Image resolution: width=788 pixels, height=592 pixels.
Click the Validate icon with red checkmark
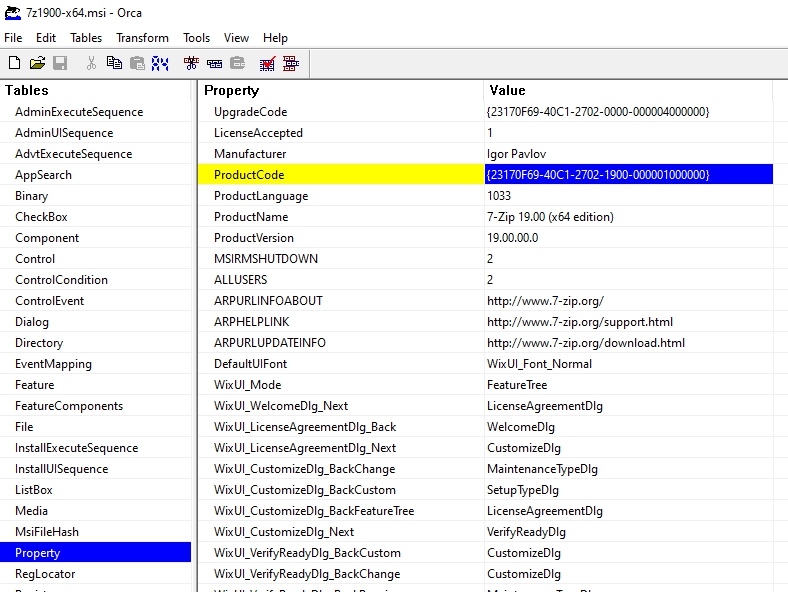coord(267,63)
